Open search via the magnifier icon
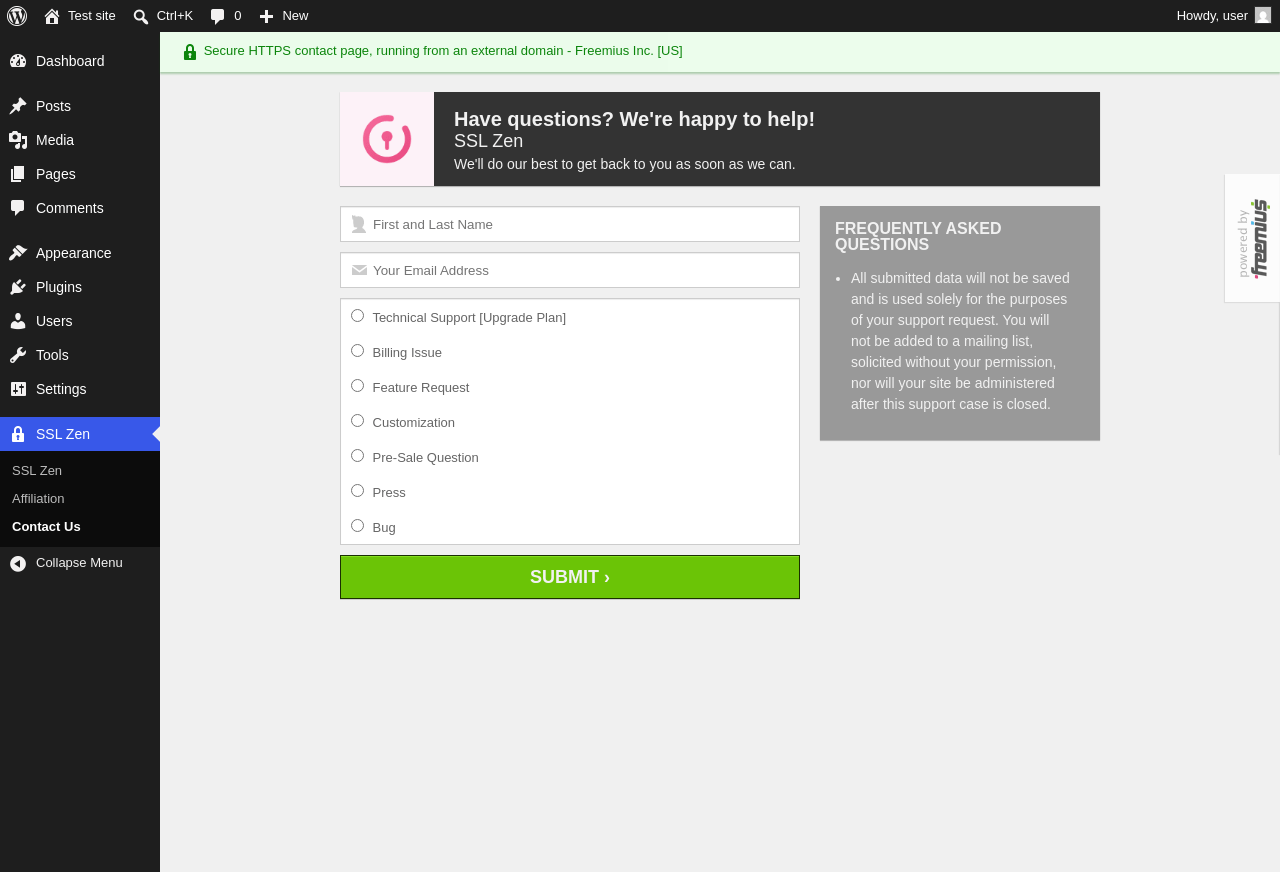The height and width of the screenshot is (872, 1280). tap(141, 16)
